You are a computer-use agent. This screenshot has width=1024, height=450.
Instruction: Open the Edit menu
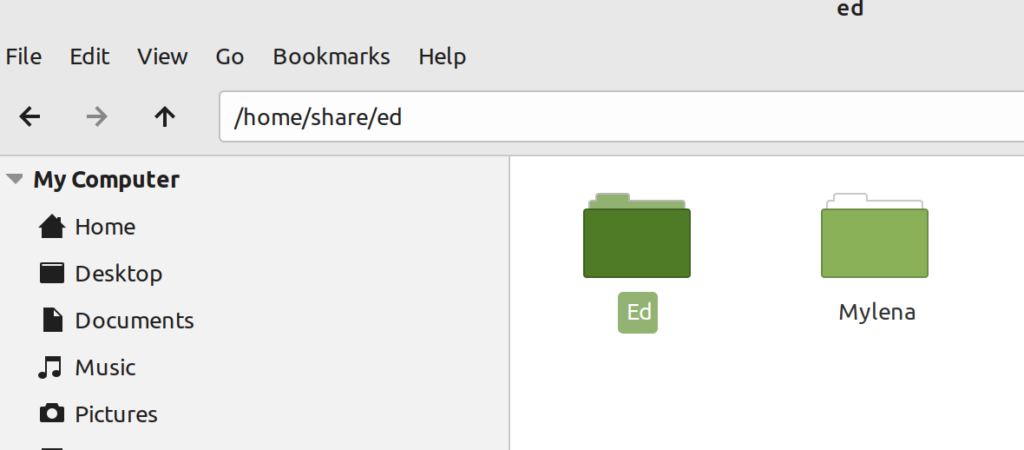tap(89, 57)
